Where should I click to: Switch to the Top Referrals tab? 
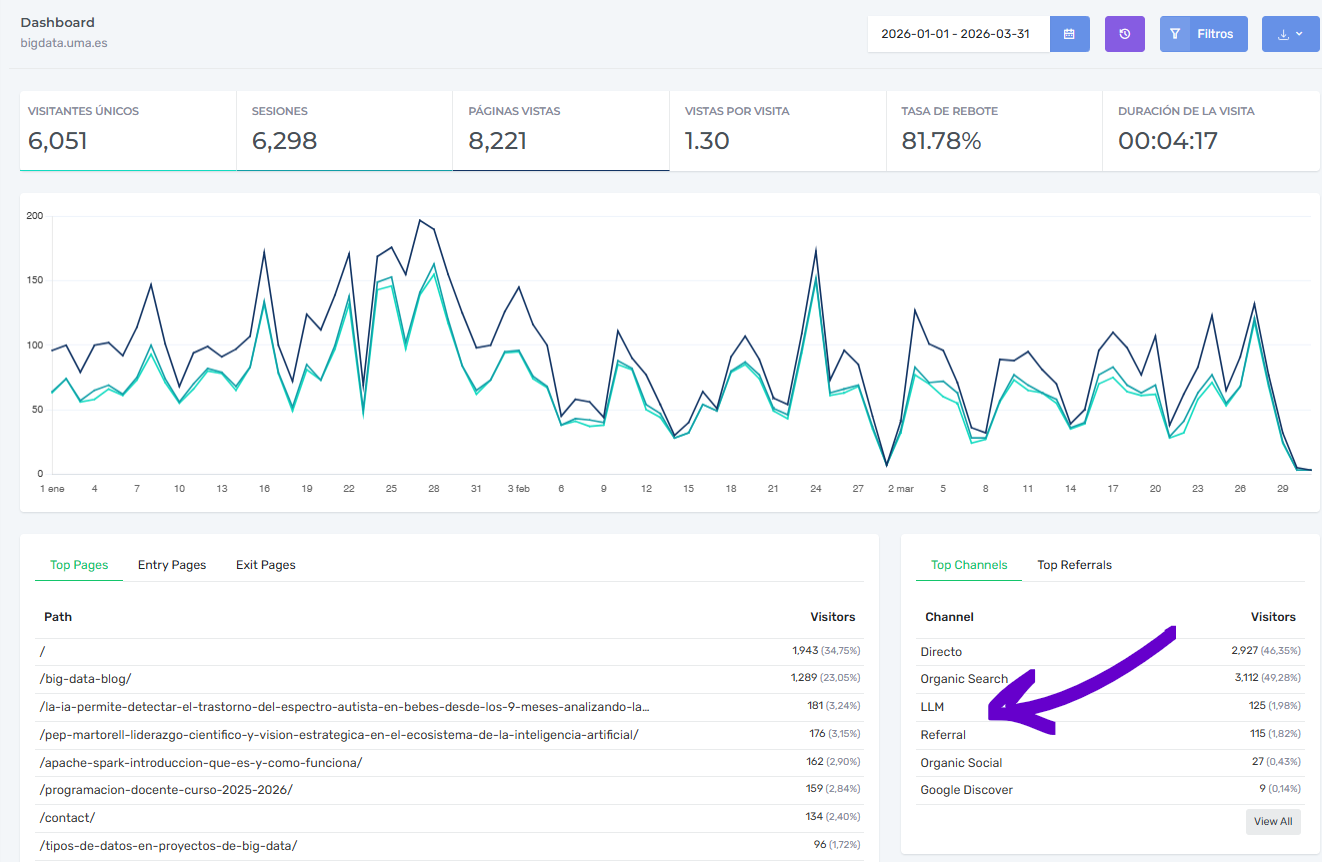1074,565
